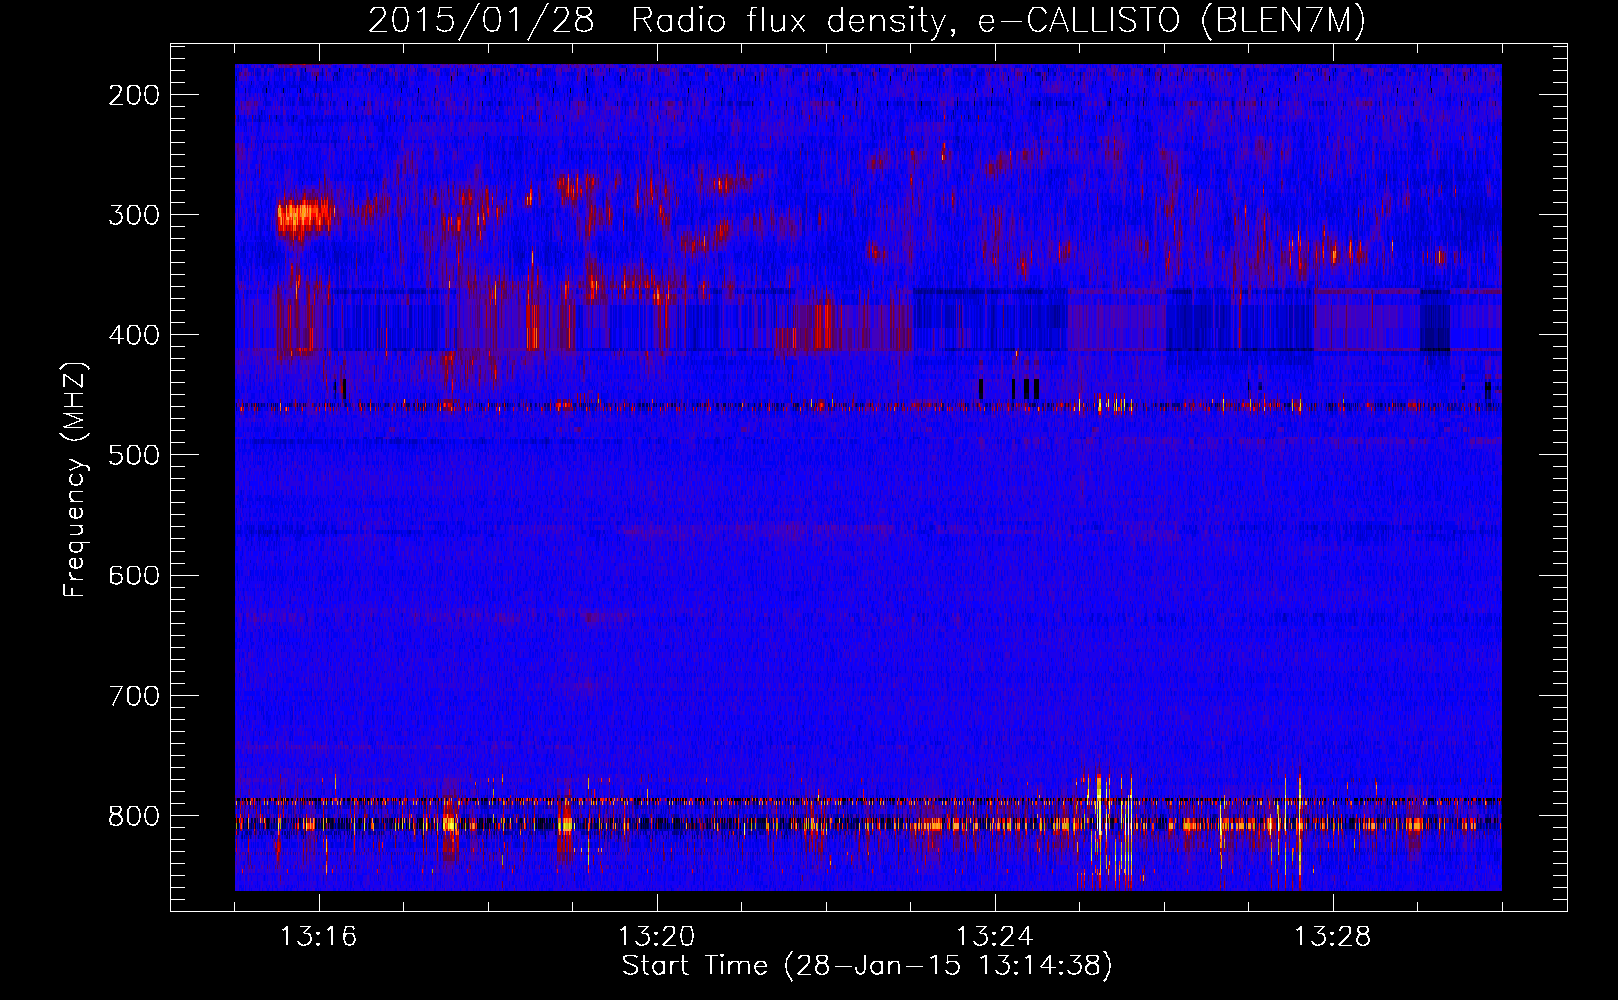The width and height of the screenshot is (1618, 1000).
Task: Click the 13:28 time tick label
Action: coord(1333,937)
